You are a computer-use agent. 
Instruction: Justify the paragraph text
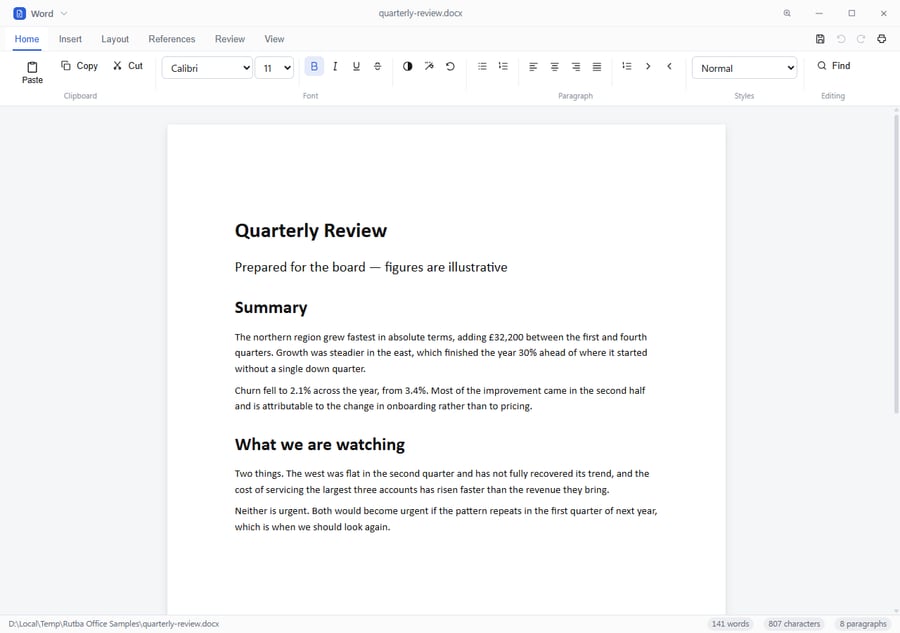(597, 67)
